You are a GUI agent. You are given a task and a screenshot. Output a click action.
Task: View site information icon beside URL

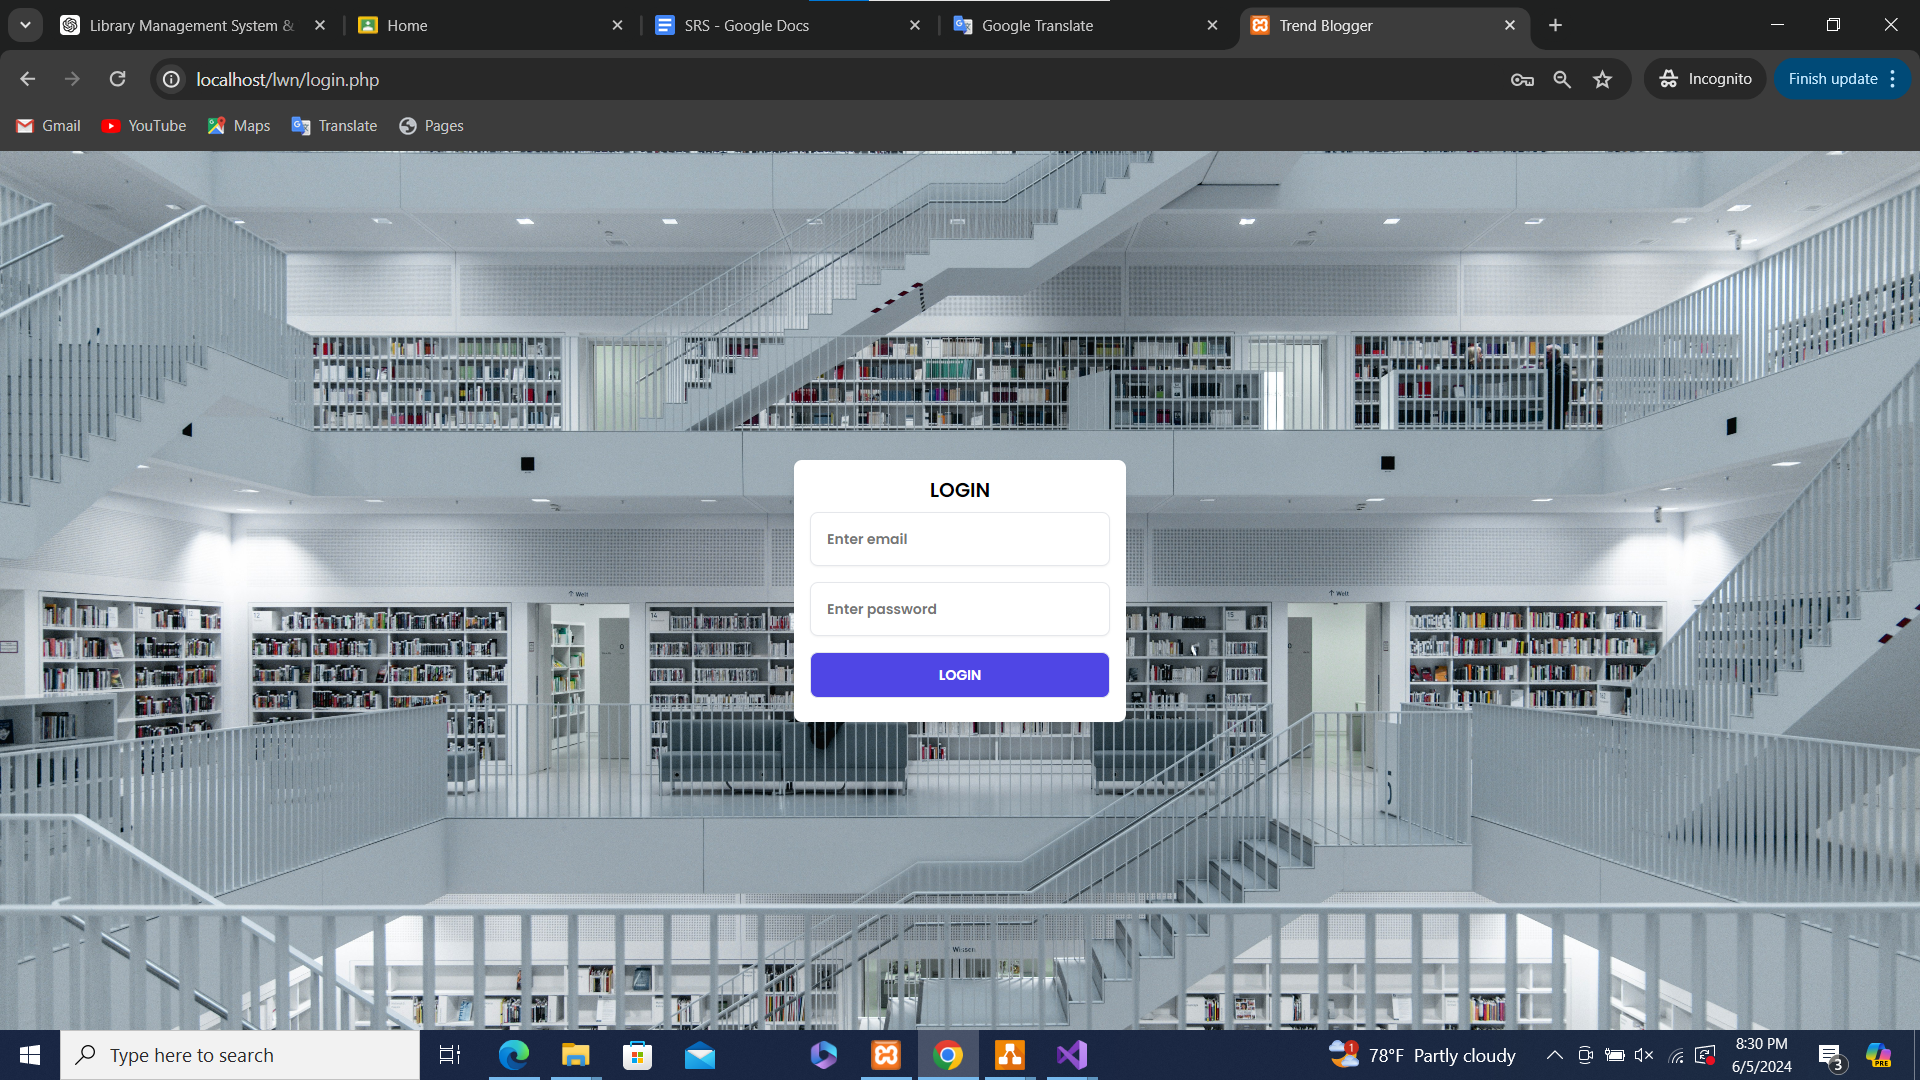(x=172, y=79)
